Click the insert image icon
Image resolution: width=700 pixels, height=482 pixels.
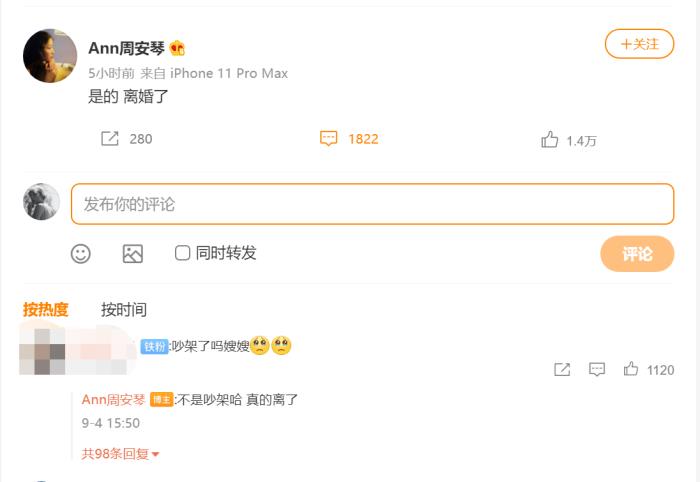133,254
